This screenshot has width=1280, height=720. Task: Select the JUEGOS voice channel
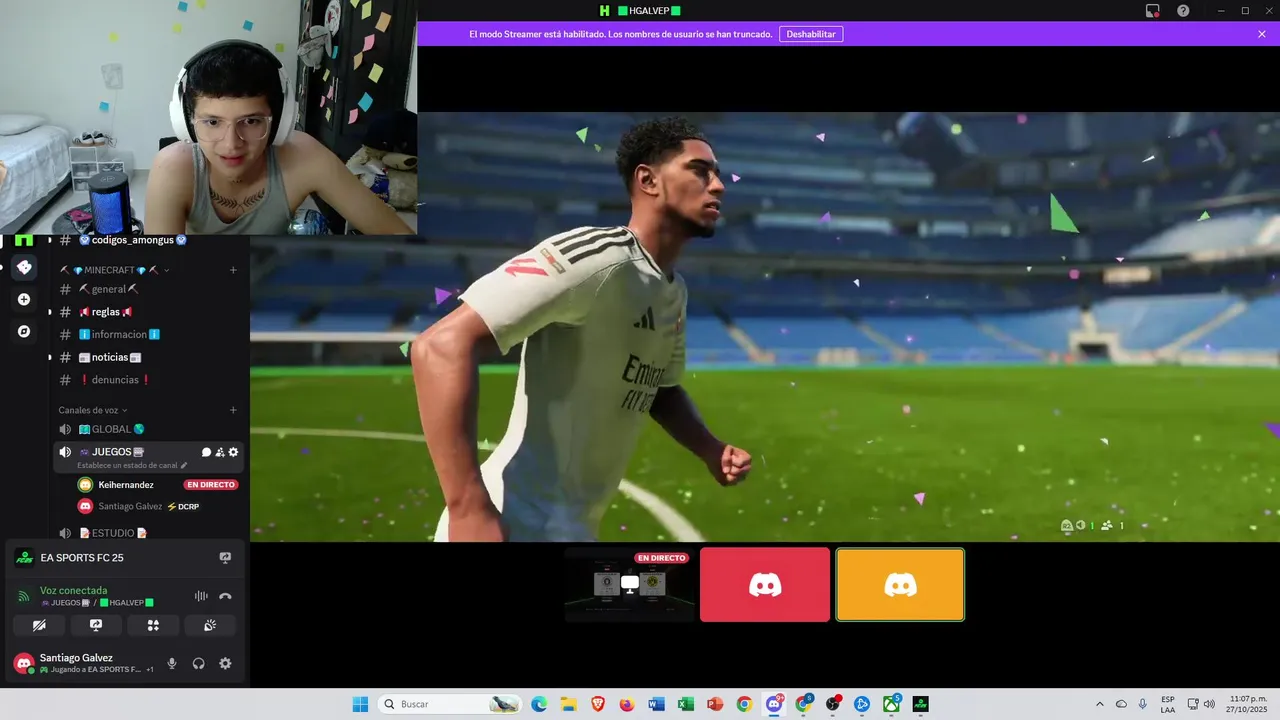coord(112,452)
